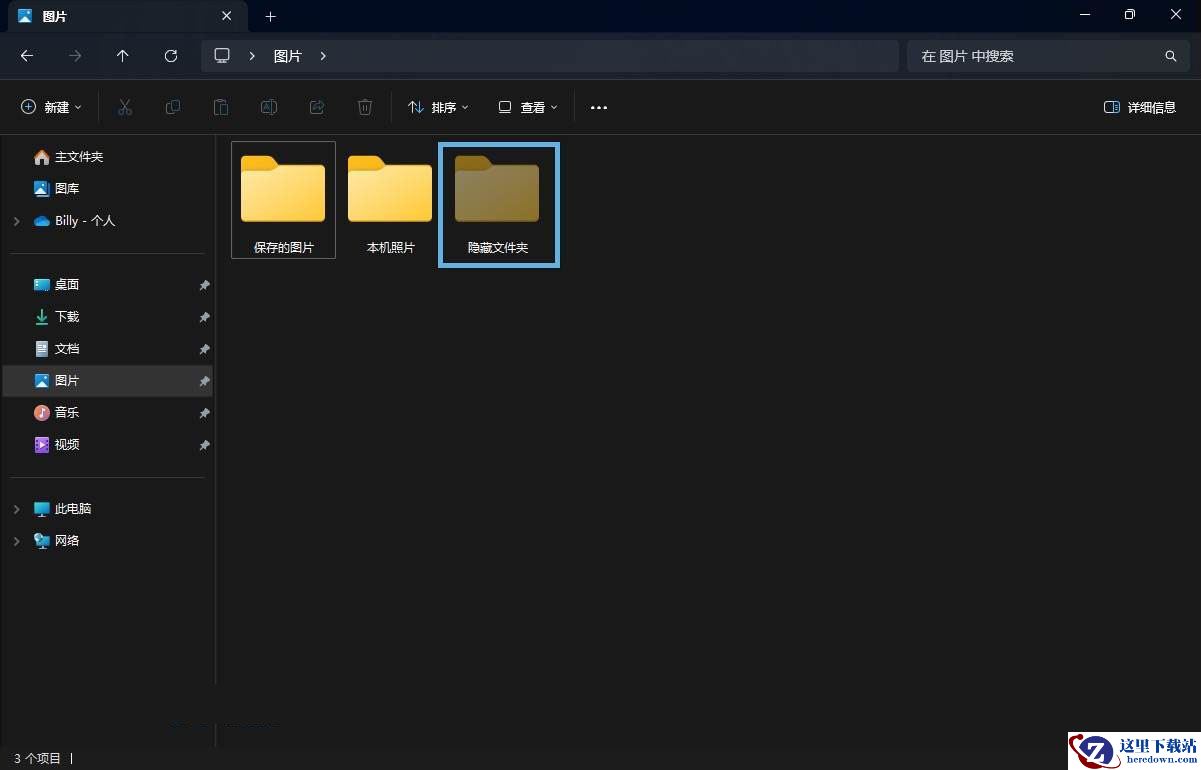
Task: Select 图片 in the sidebar
Action: pos(108,381)
